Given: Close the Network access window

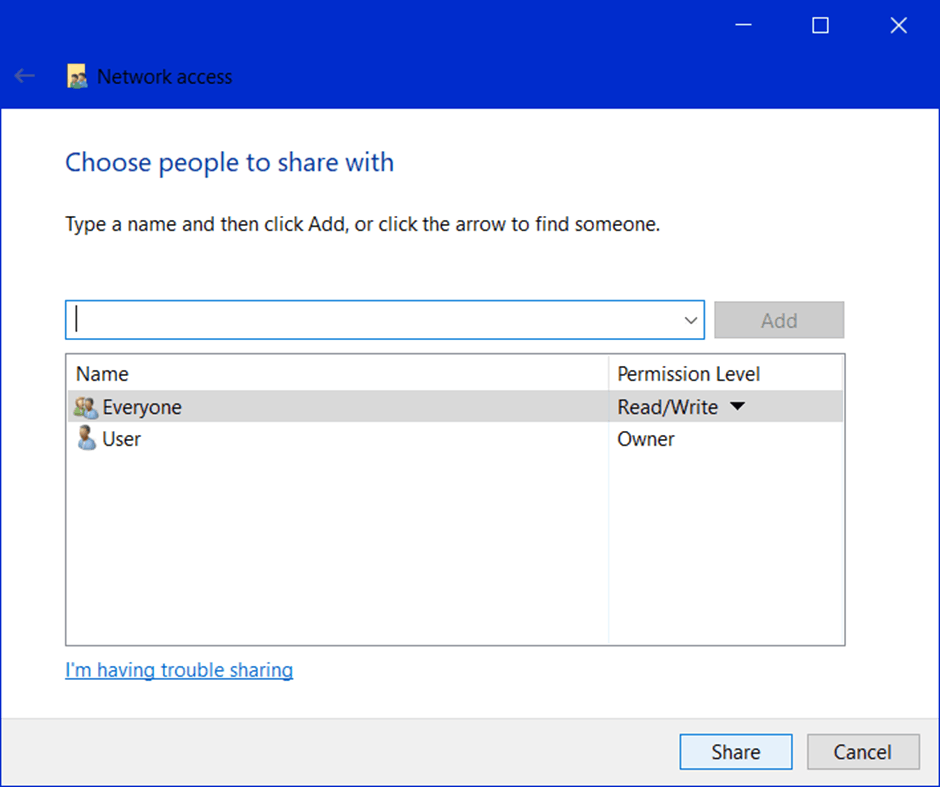Looking at the screenshot, I should click(x=898, y=25).
